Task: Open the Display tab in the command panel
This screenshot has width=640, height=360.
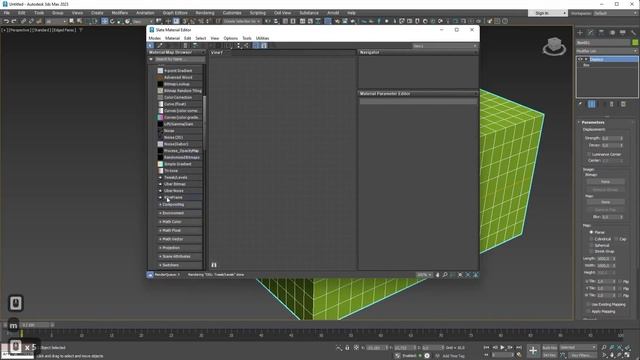Action: (x=622, y=32)
